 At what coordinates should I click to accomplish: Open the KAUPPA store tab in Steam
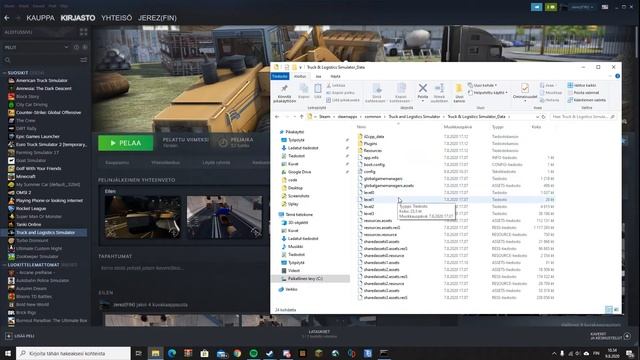(x=40, y=18)
